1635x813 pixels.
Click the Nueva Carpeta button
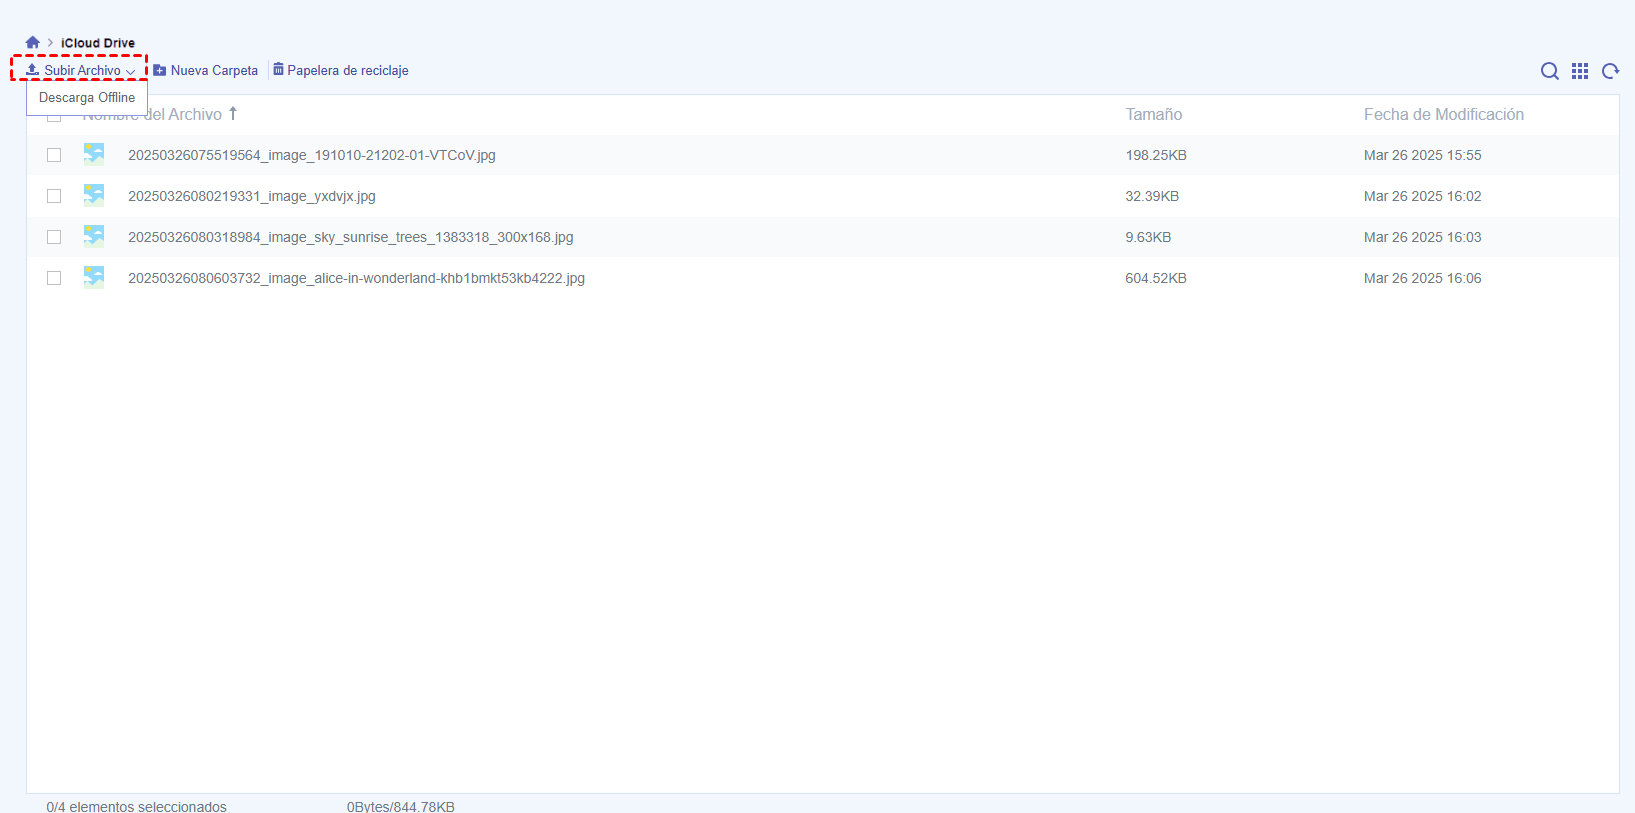[x=206, y=70]
